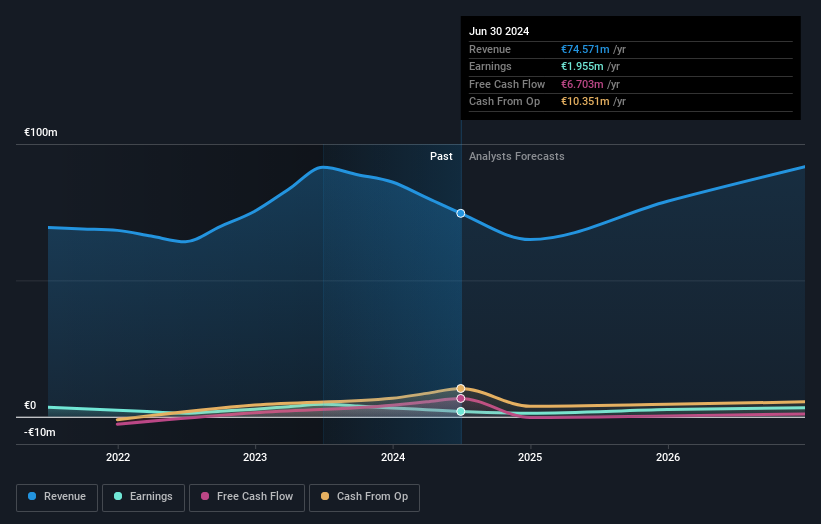Image resolution: width=821 pixels, height=524 pixels.
Task: Toggle the Cash From Op legend button
Action: 364,497
